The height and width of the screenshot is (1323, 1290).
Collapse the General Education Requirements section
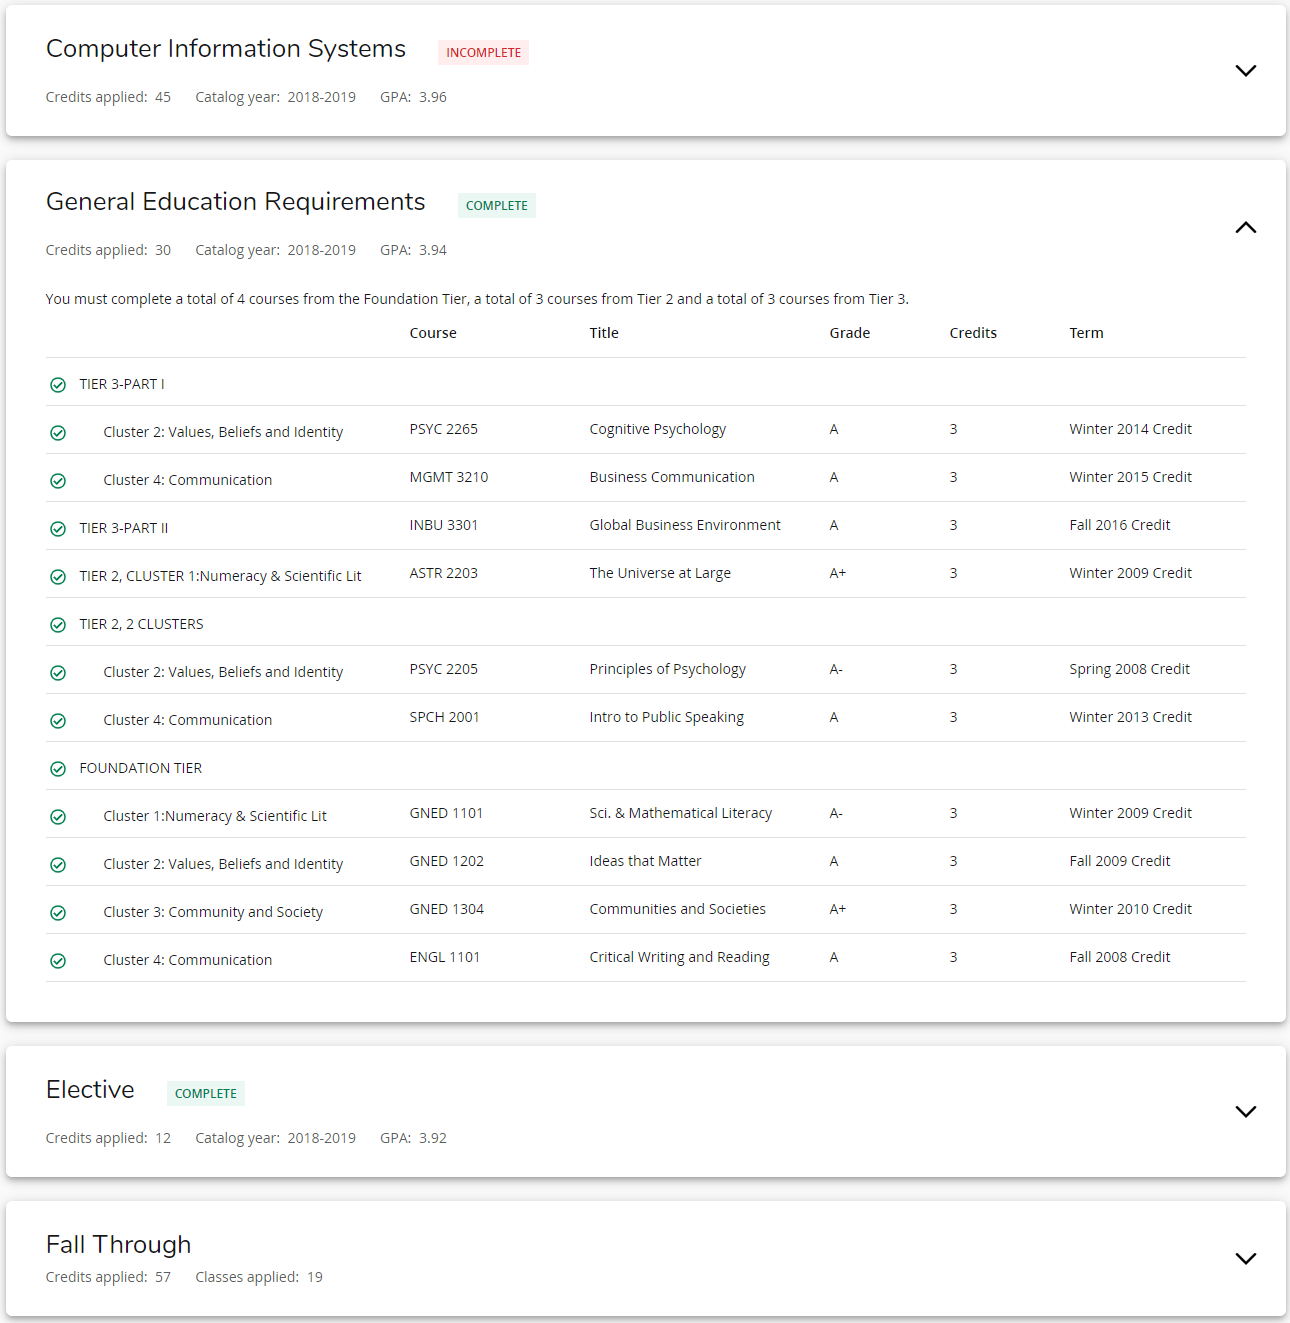[x=1245, y=227]
